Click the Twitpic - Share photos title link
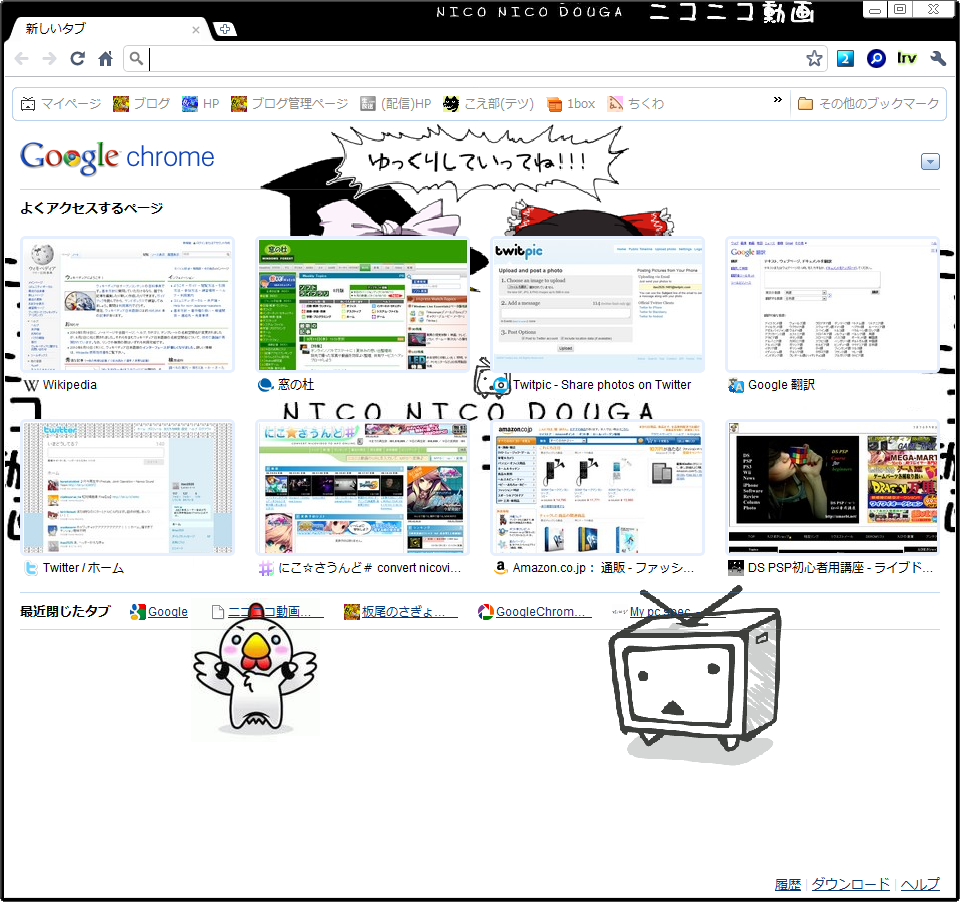Viewport: 960px width, 902px height. pos(602,385)
